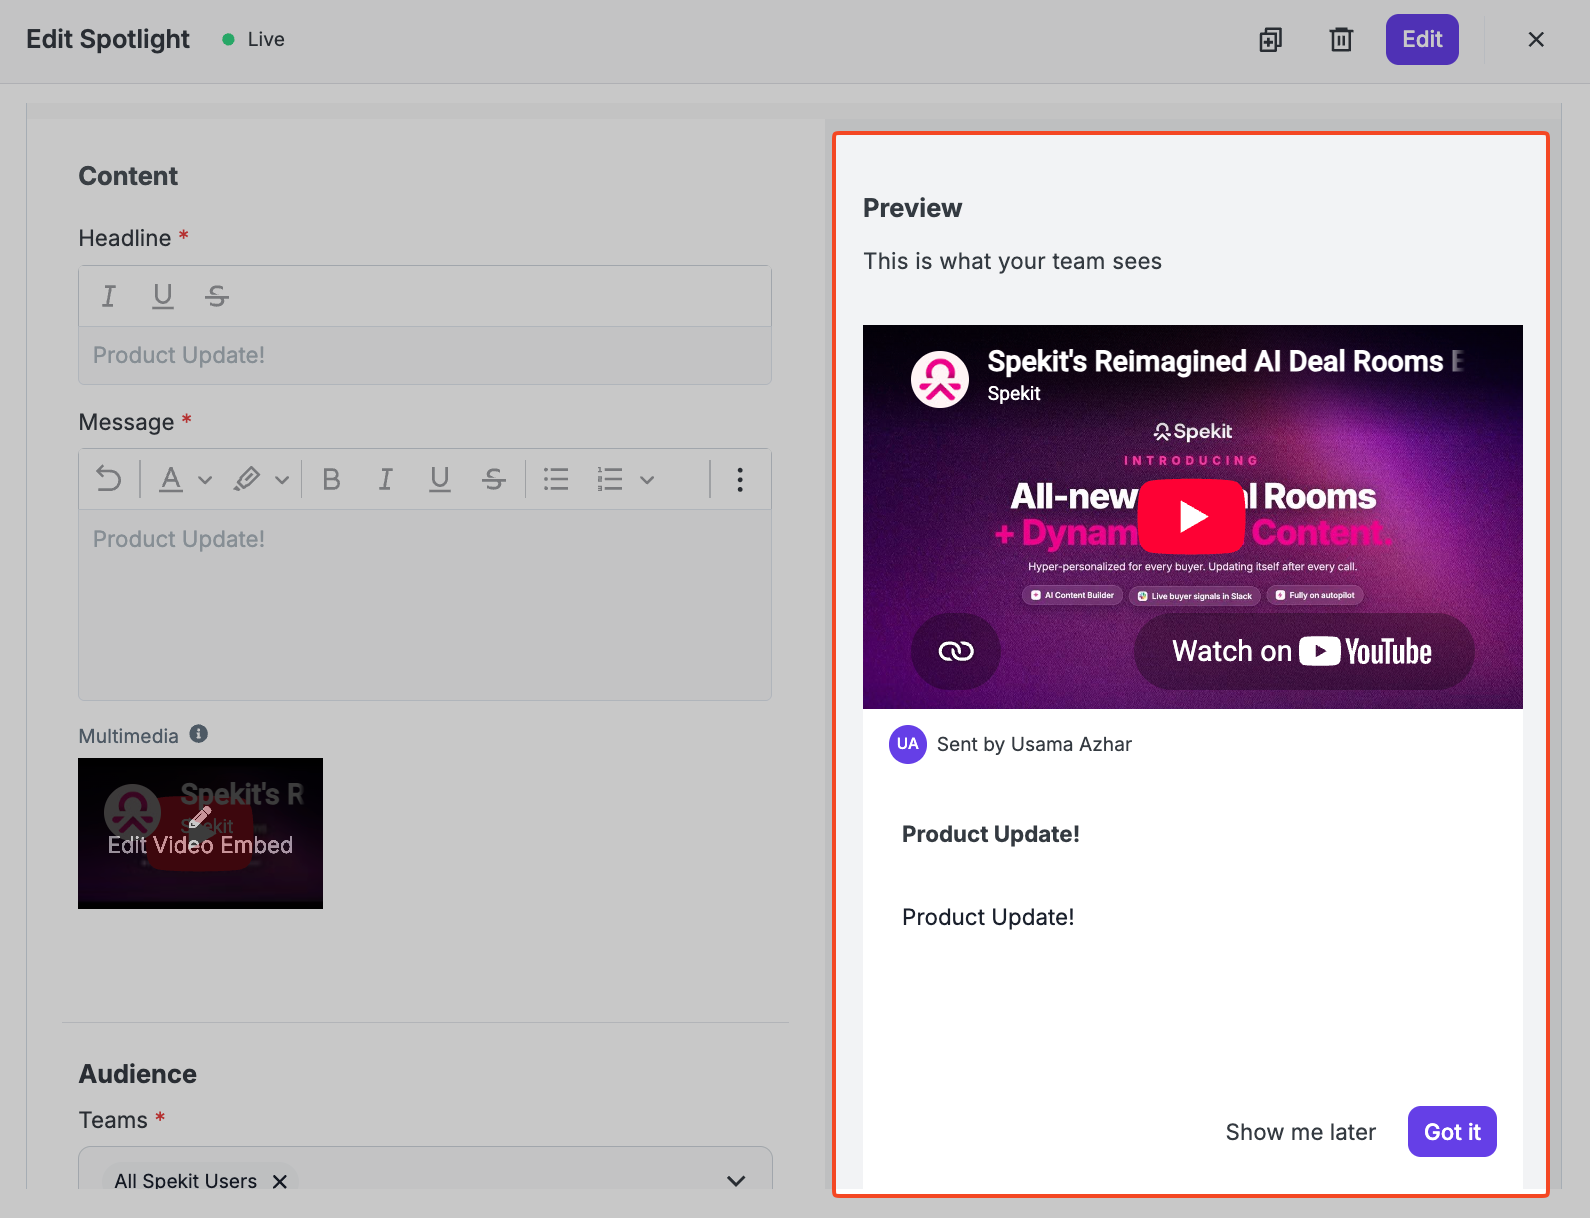The image size is (1590, 1218).
Task: Click the Live status indicator
Action: (x=254, y=39)
